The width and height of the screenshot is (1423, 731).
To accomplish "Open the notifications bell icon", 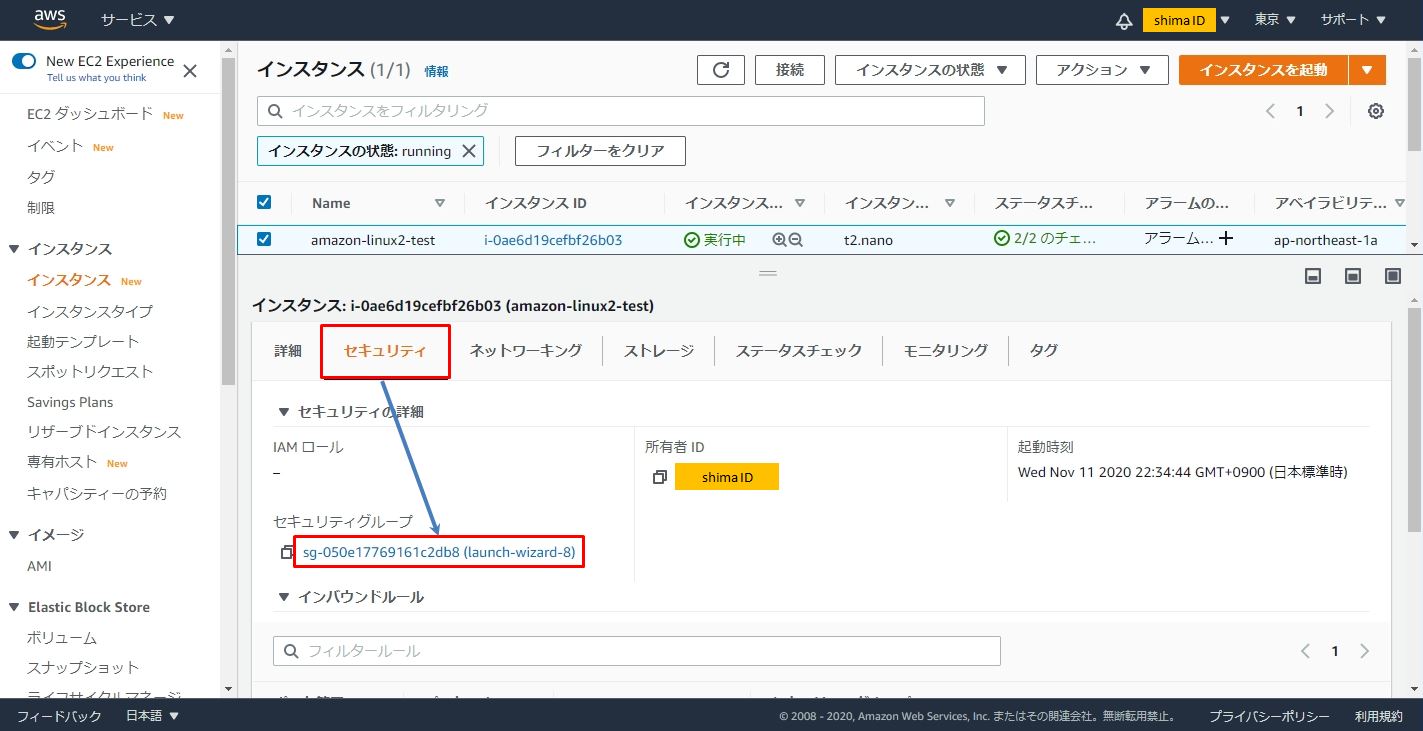I will [1125, 20].
